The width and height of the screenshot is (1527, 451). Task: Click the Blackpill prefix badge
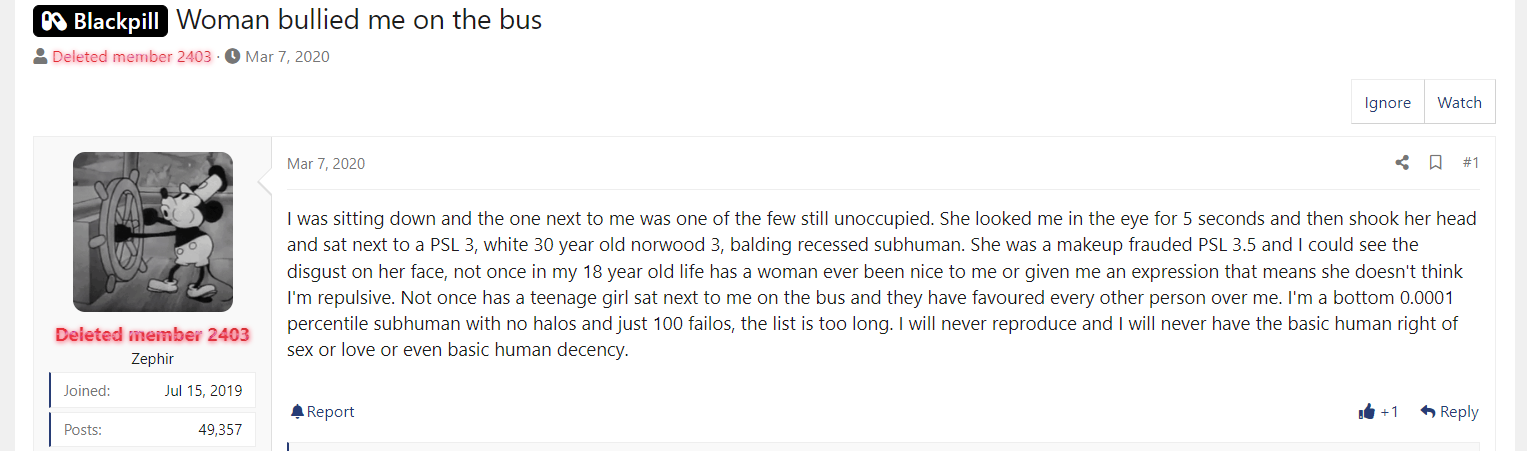pyautogui.click(x=100, y=21)
